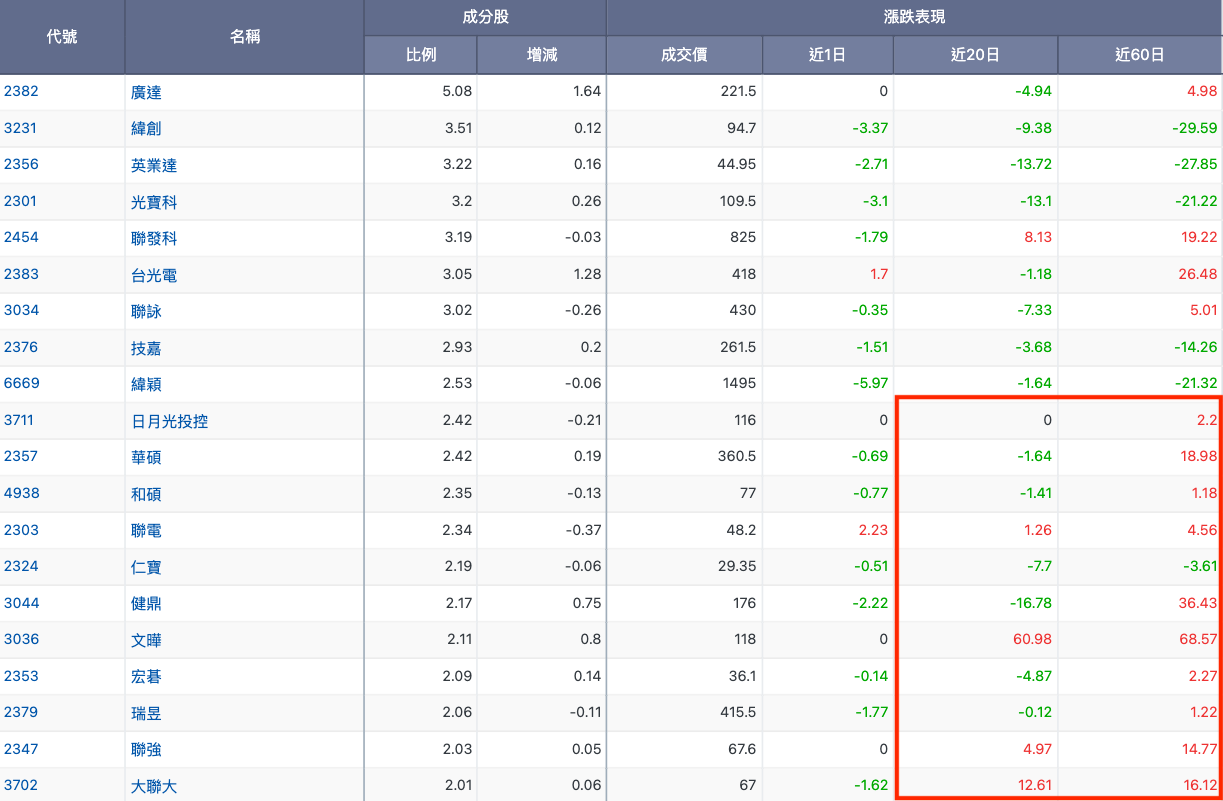Click the 近20日 column header
The height and width of the screenshot is (801, 1223).
tap(975, 55)
